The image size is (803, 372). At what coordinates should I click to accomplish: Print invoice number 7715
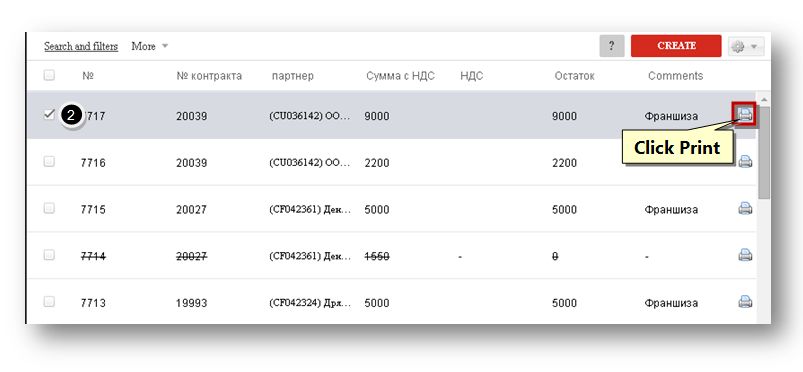pyautogui.click(x=745, y=208)
